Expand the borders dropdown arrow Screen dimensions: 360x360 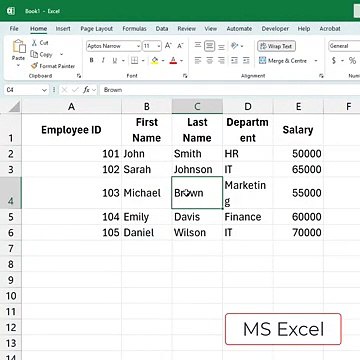click(143, 61)
